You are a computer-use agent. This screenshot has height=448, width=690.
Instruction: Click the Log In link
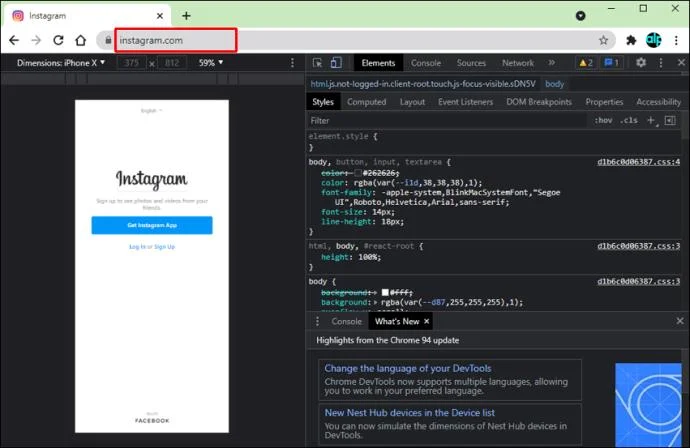(137, 247)
